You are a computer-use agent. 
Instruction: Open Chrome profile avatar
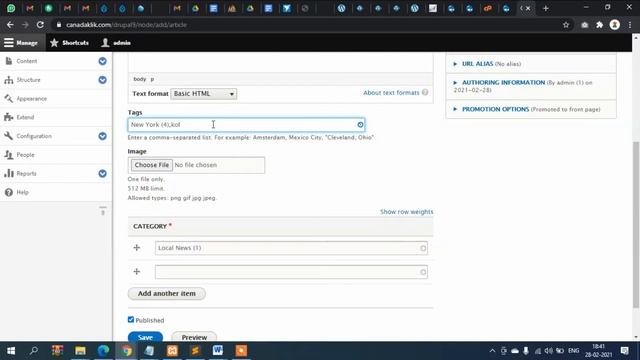tap(615, 25)
